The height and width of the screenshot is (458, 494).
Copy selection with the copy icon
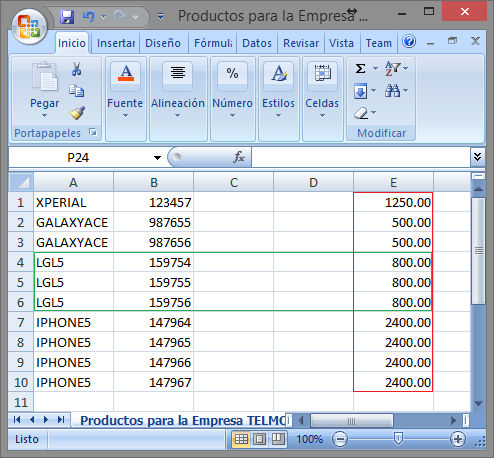[x=77, y=91]
